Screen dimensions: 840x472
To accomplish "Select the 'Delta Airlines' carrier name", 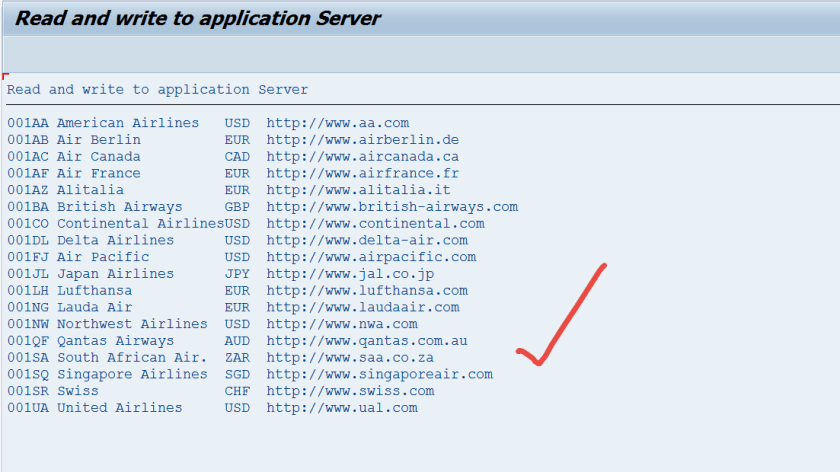I will click(115, 240).
